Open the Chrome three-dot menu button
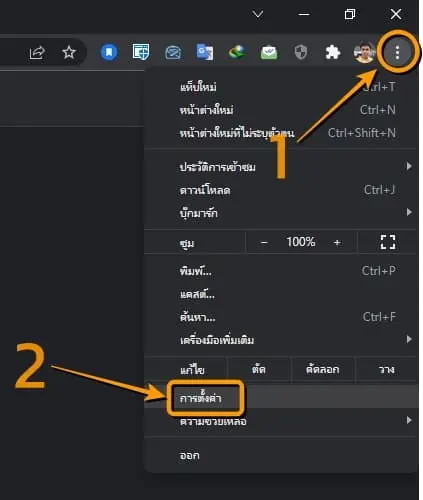The height and width of the screenshot is (500, 423). pyautogui.click(x=397, y=52)
